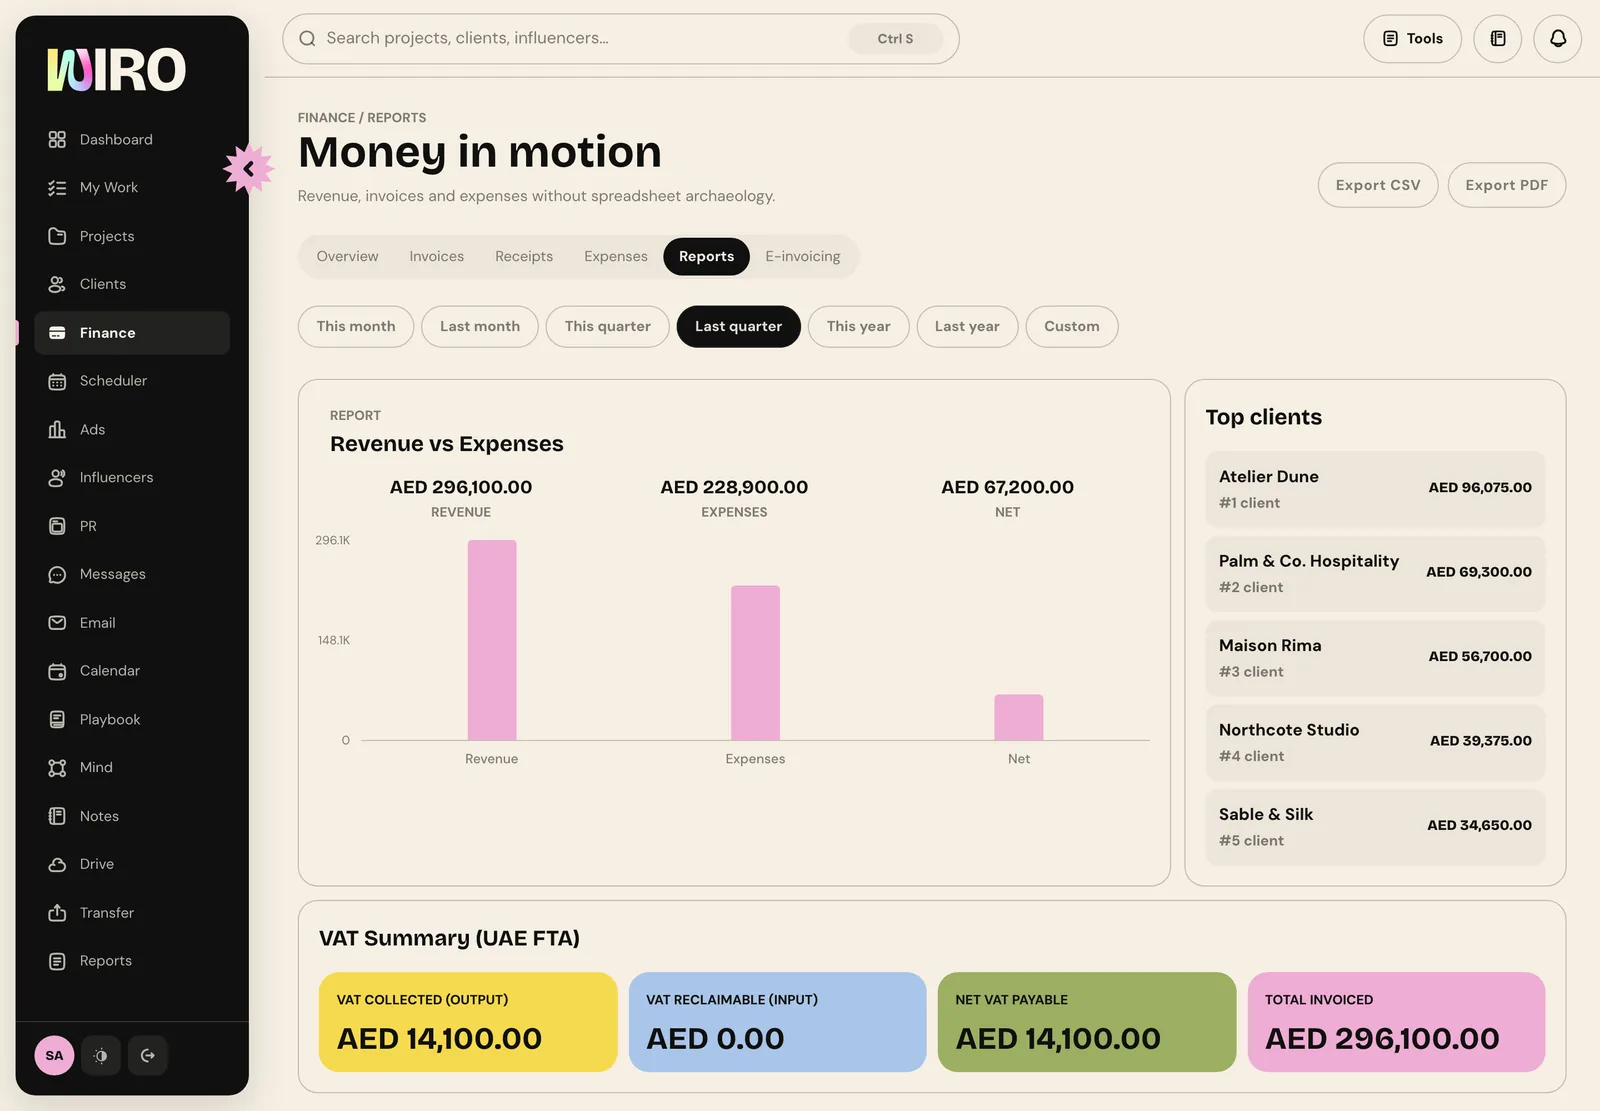
Task: Open the Tools button
Action: point(1412,39)
